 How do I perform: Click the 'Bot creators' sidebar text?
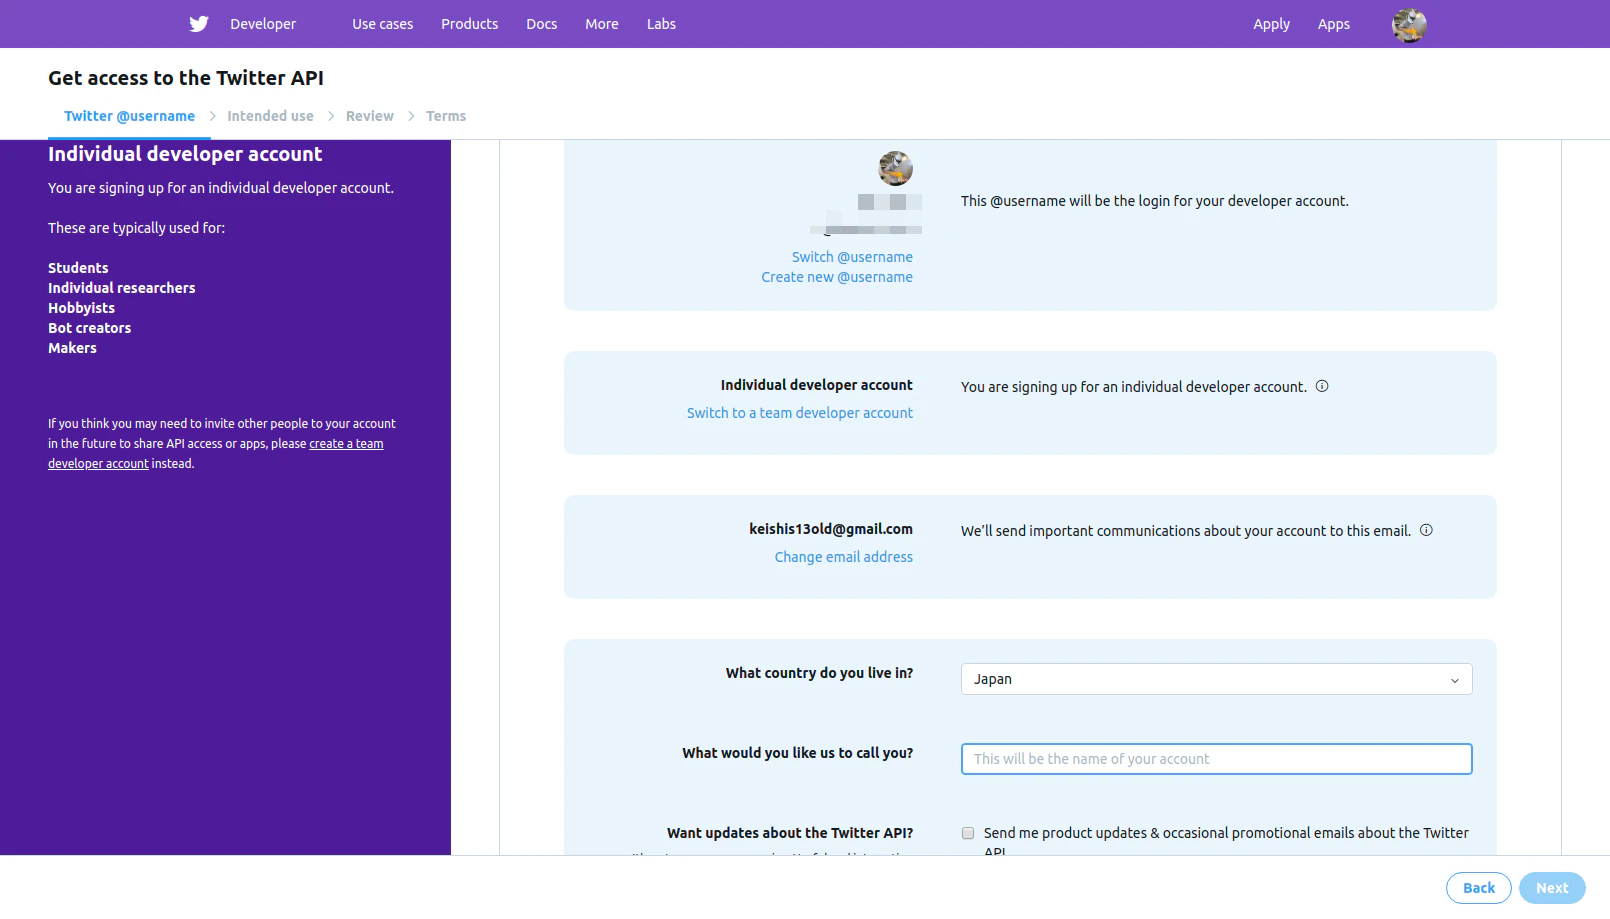click(89, 328)
